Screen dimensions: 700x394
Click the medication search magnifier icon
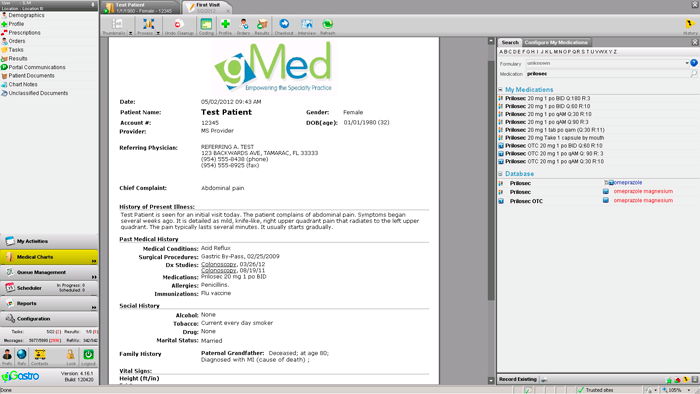point(693,74)
